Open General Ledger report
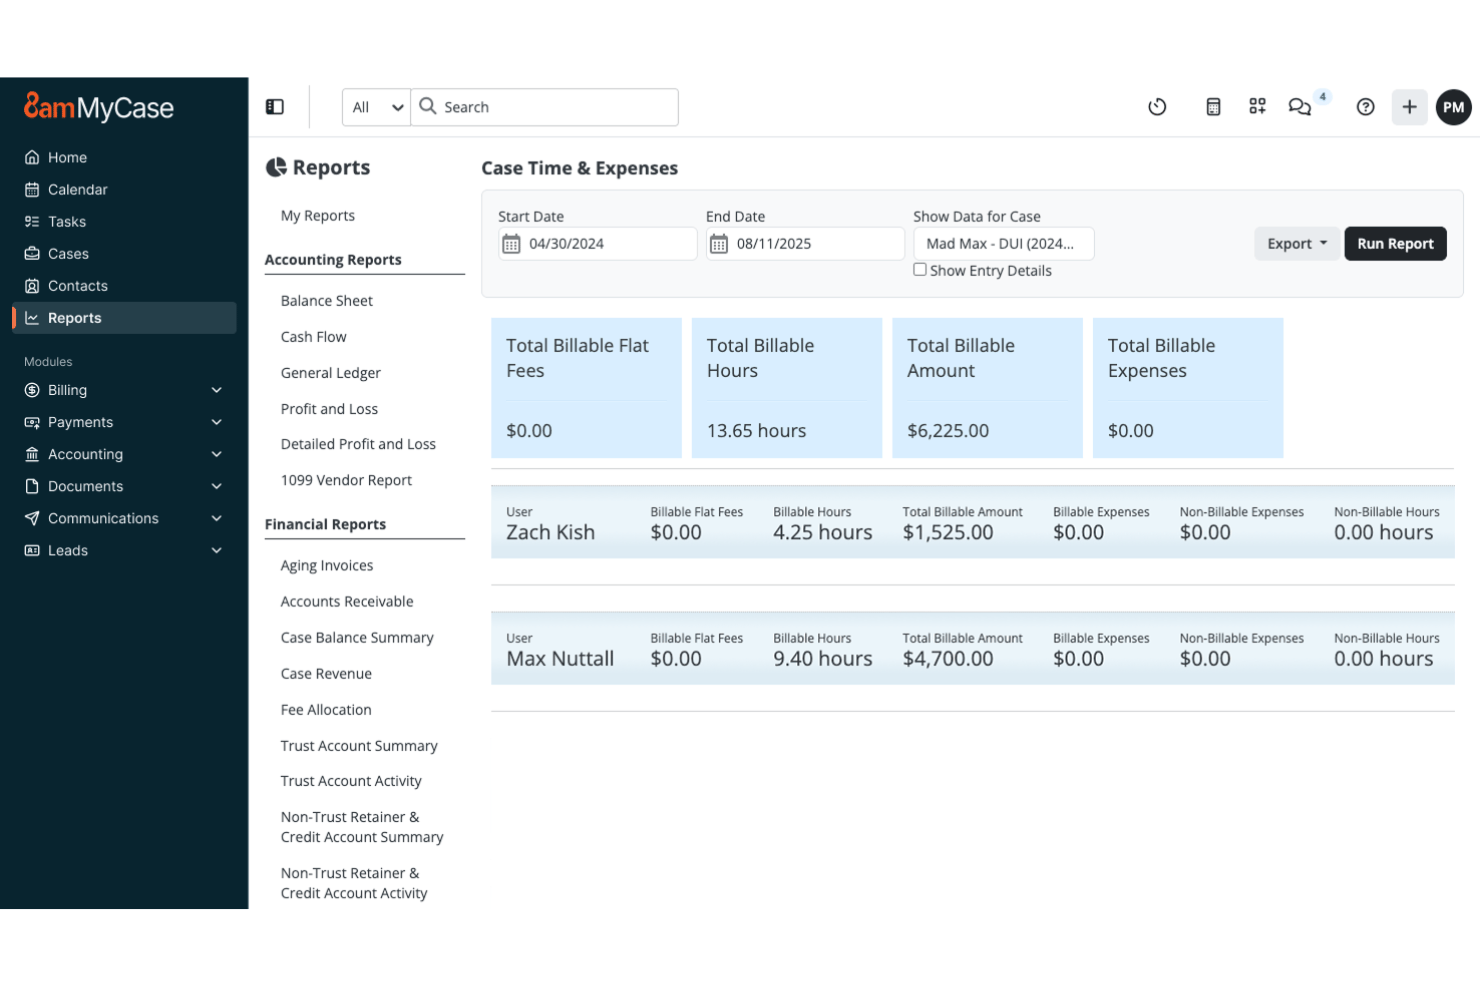This screenshot has width=1480, height=987. [x=331, y=373]
